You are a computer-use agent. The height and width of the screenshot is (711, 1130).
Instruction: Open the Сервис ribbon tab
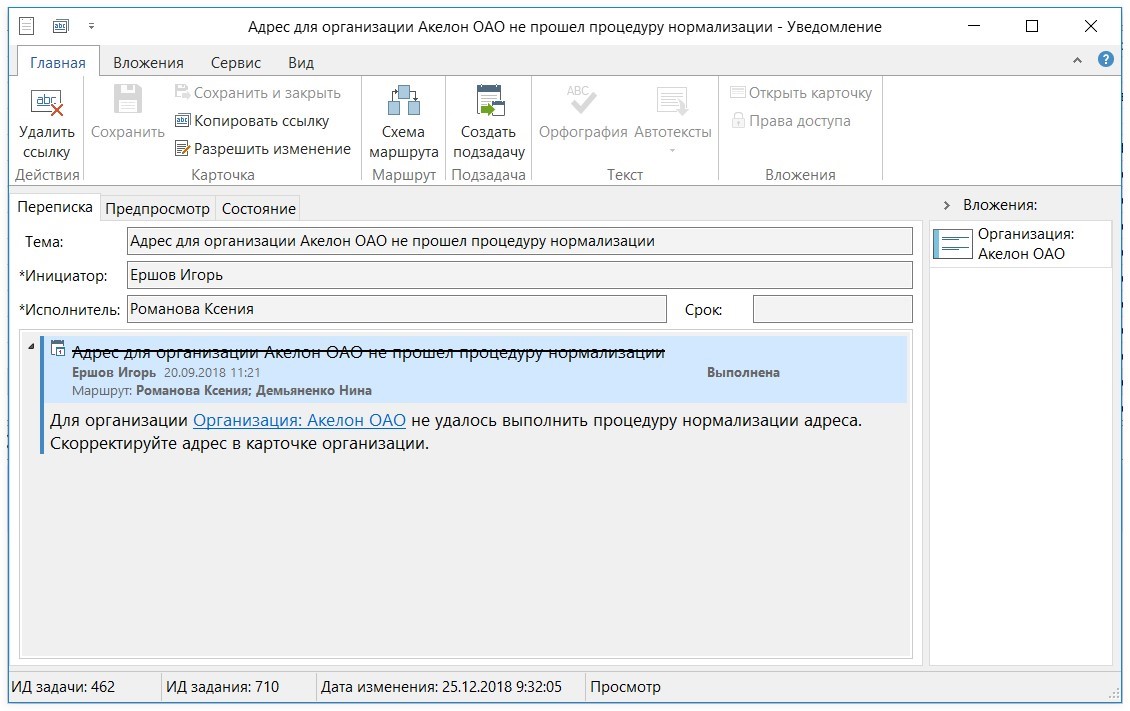pos(236,63)
